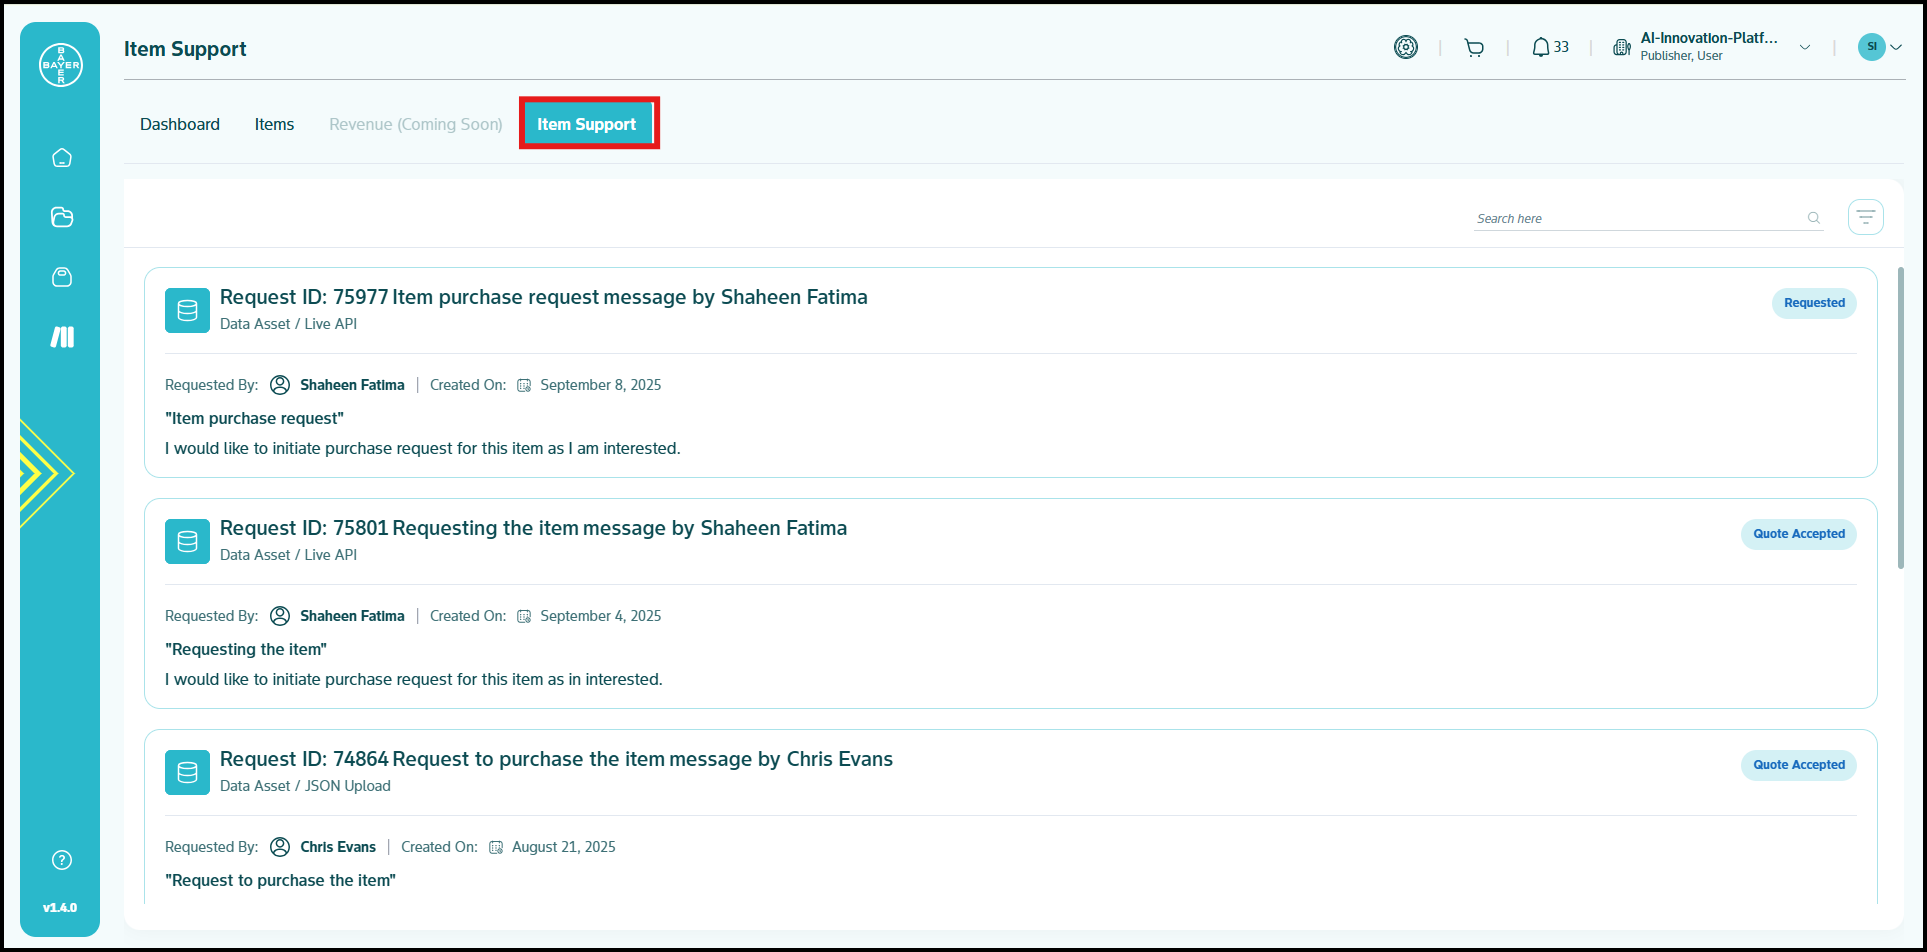
Task: Expand the SI user profile menu
Action: (x=1879, y=47)
